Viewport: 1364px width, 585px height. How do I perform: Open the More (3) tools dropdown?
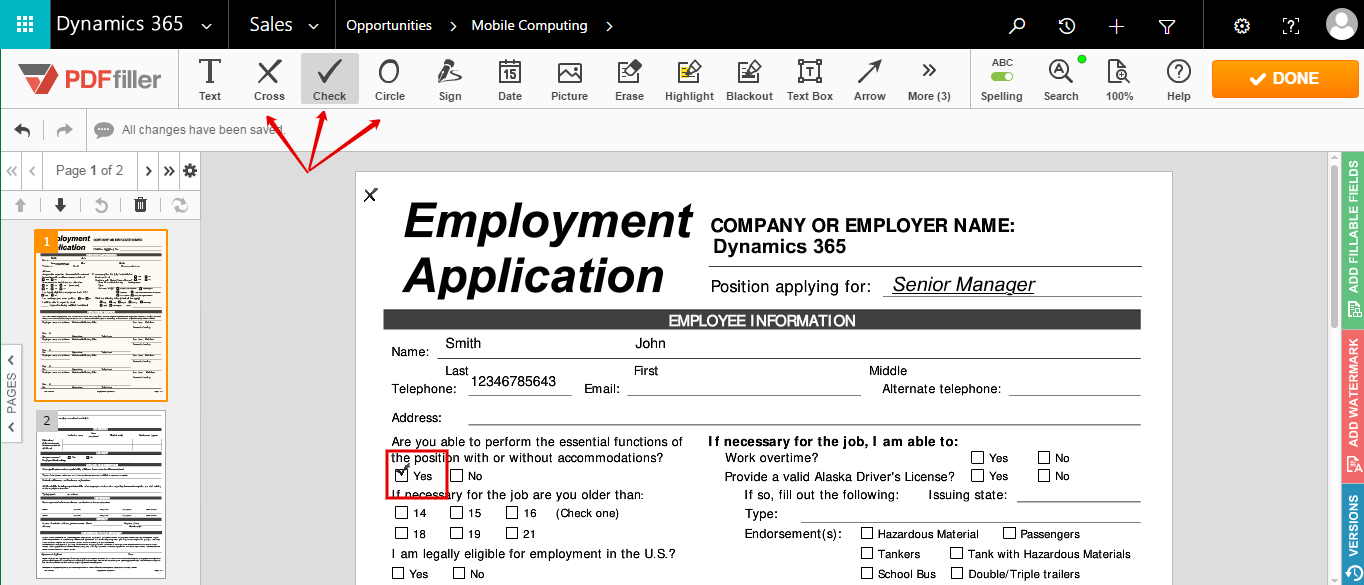[929, 79]
